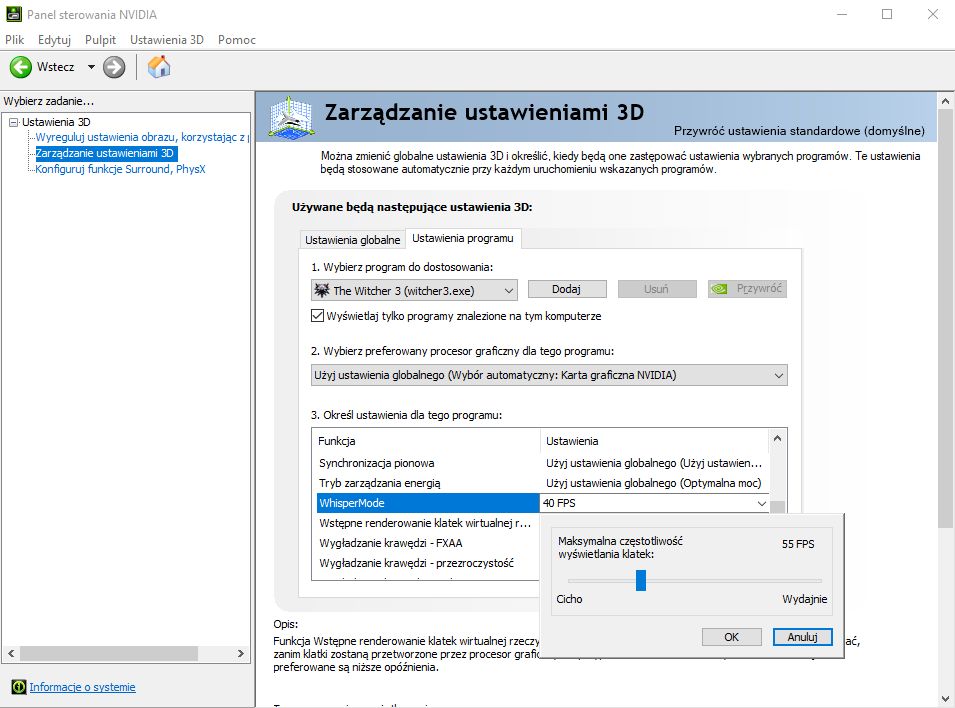
Task: Click the Dodaj button
Action: tap(566, 289)
